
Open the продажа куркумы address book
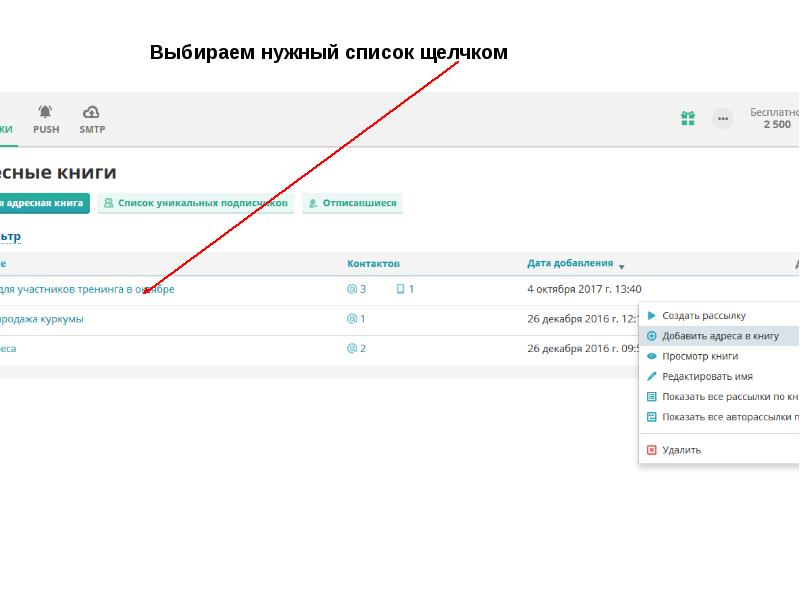(x=42, y=318)
